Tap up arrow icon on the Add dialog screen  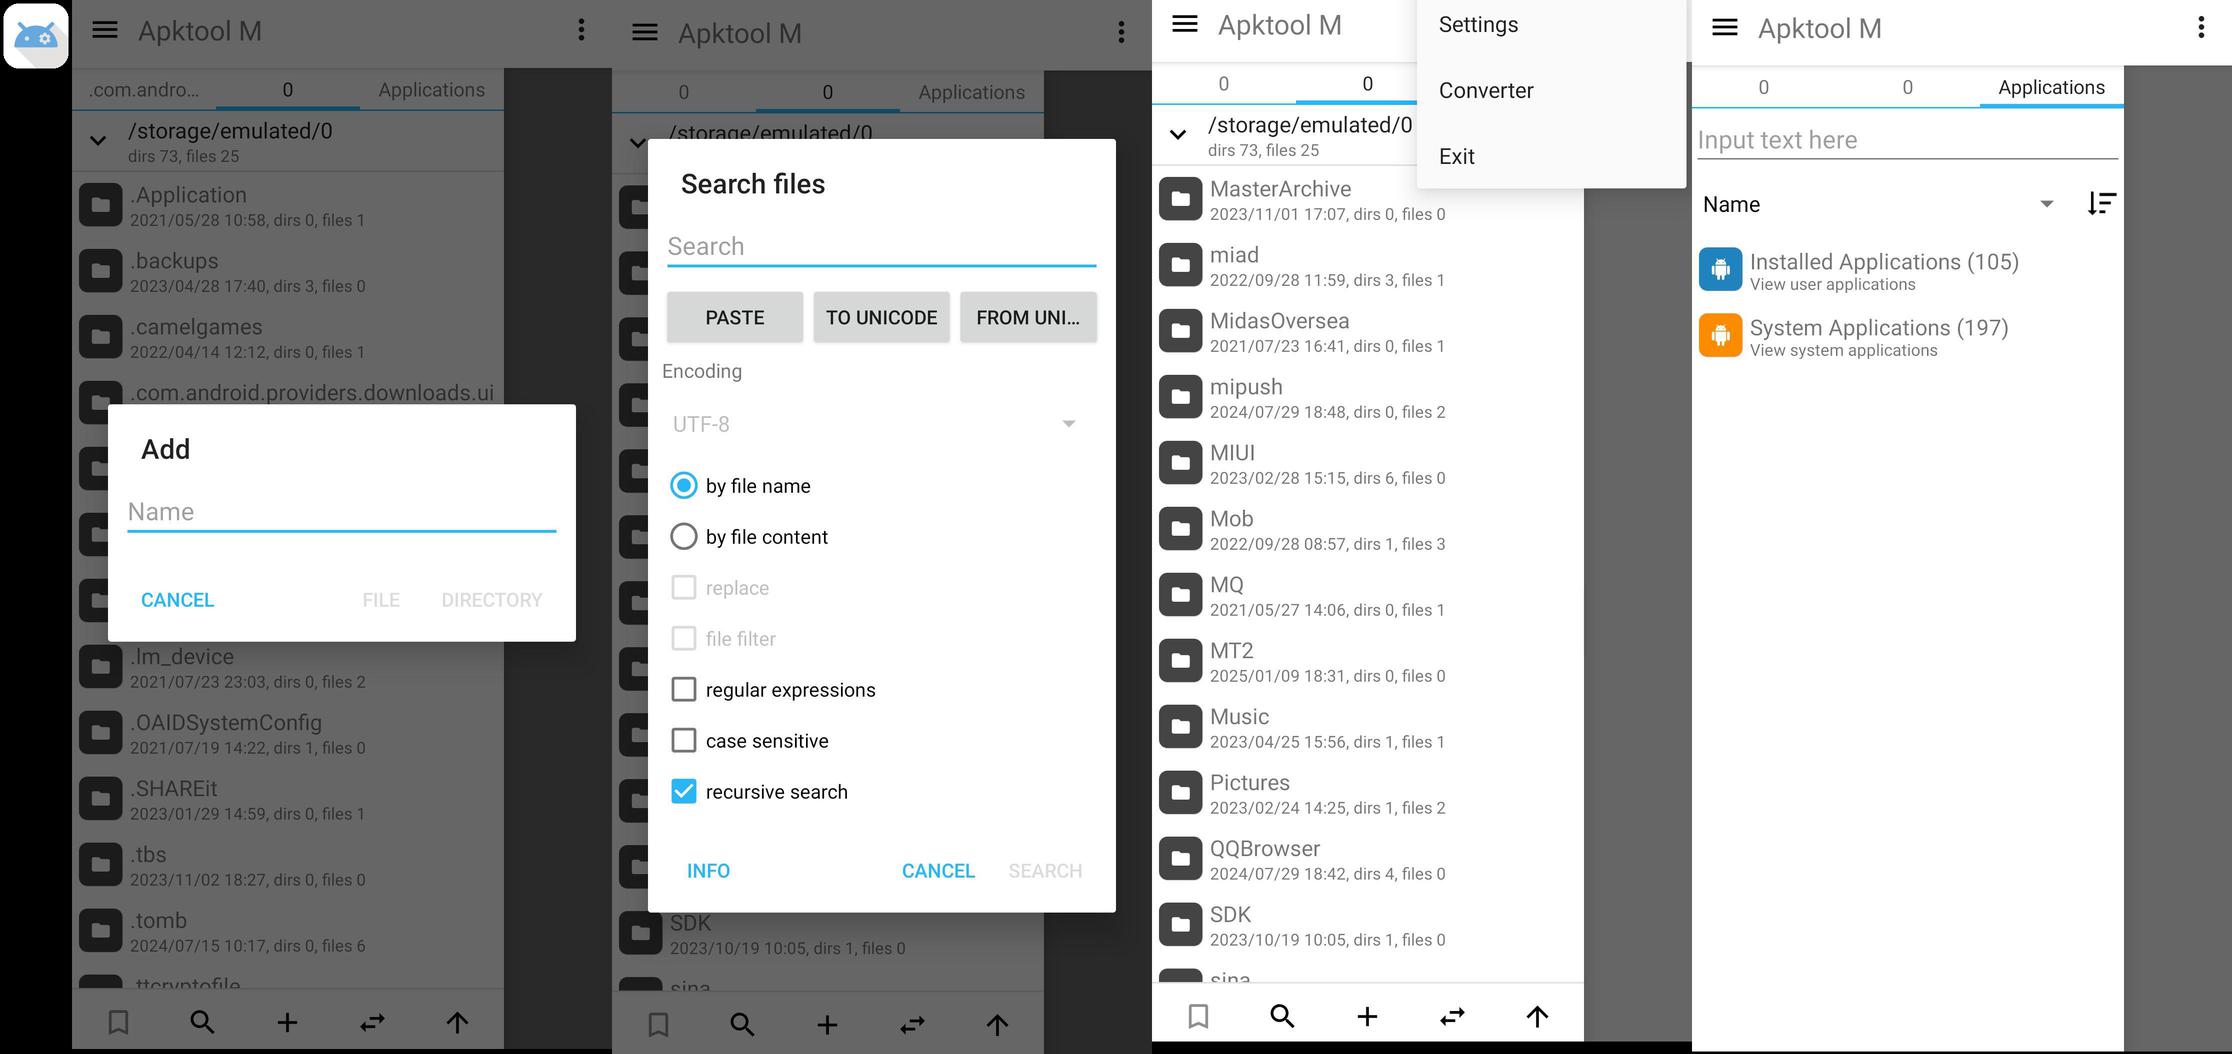point(457,1022)
